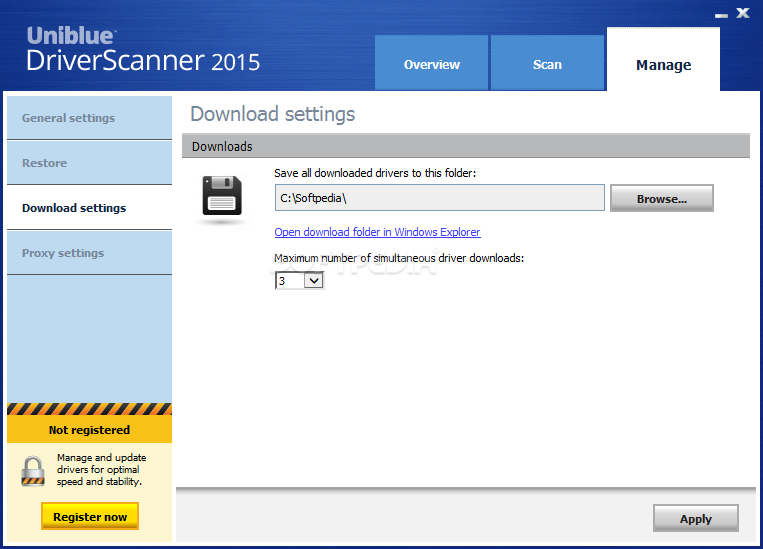This screenshot has width=763, height=549.
Task: Click the Browse... button
Action: click(662, 198)
